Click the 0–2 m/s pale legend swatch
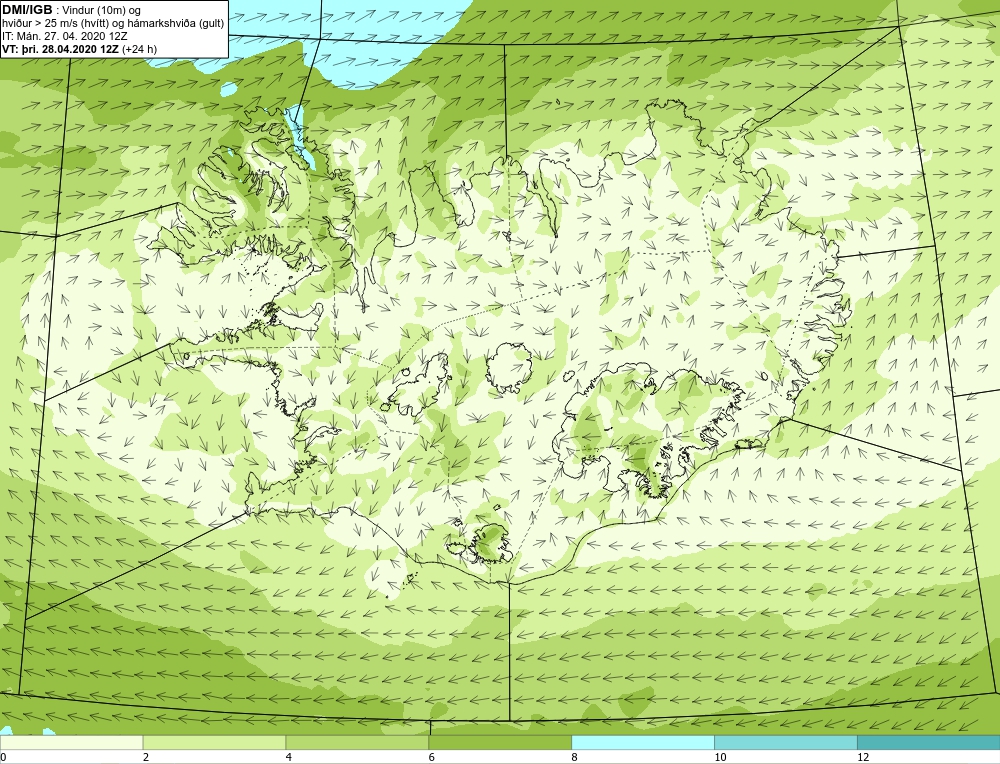 coord(71,742)
